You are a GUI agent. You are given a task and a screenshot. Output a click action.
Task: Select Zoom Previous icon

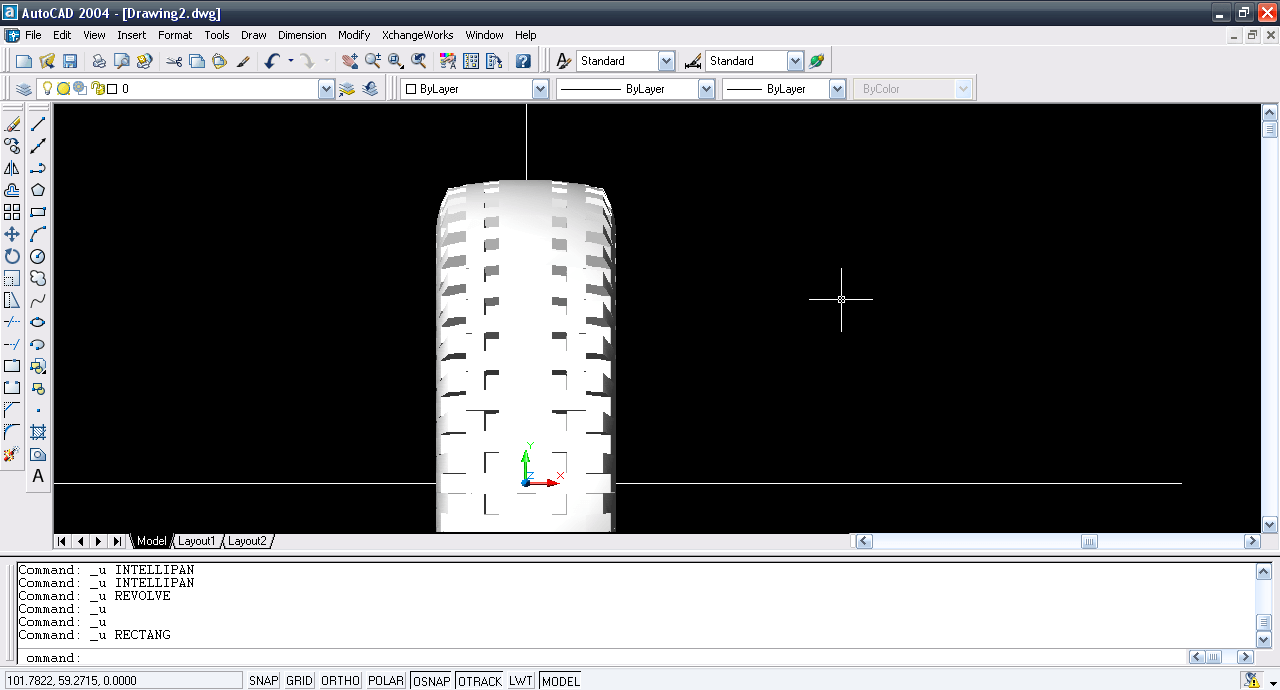click(x=418, y=61)
